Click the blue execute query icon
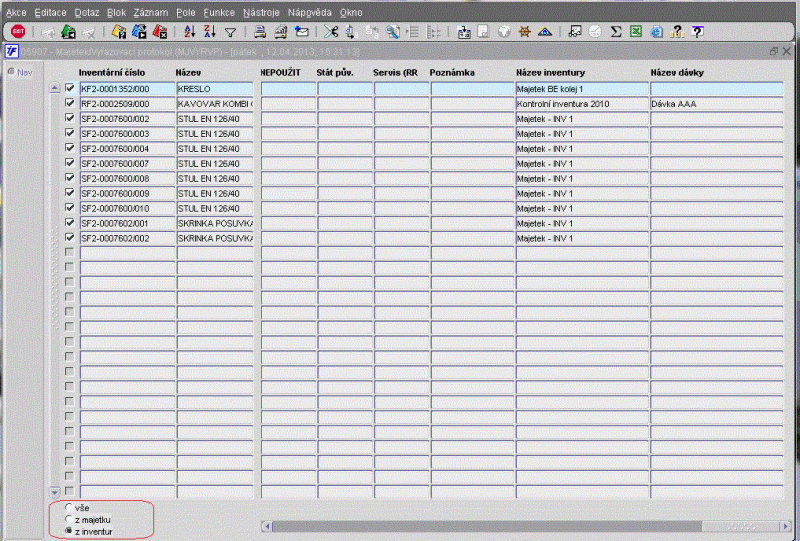This screenshot has height=541, width=800. 139,32
